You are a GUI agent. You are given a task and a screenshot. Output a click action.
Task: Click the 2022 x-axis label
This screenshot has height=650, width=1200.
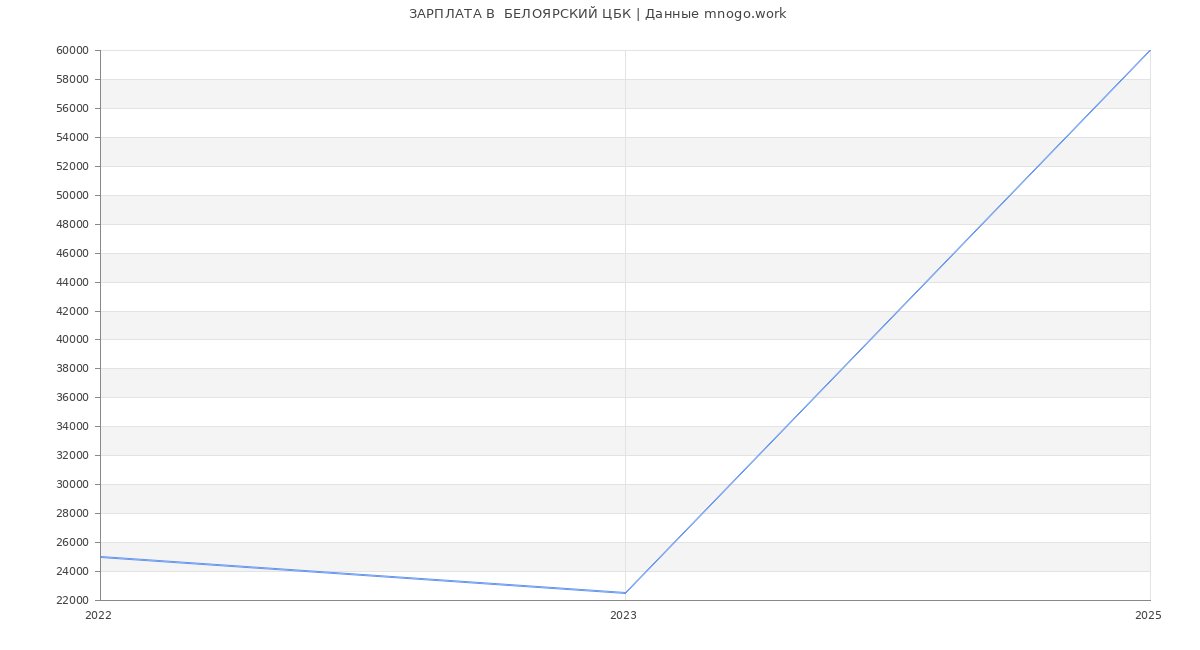pos(99,616)
